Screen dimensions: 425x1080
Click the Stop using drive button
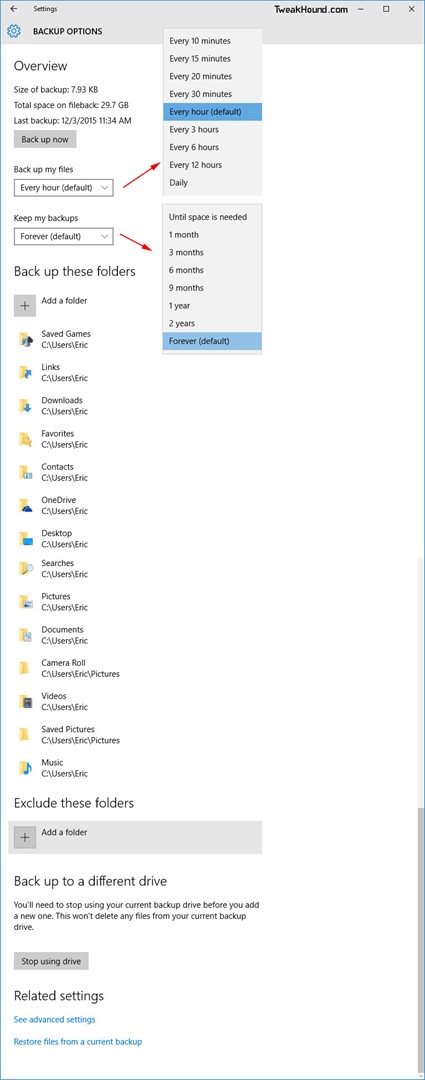pos(51,961)
